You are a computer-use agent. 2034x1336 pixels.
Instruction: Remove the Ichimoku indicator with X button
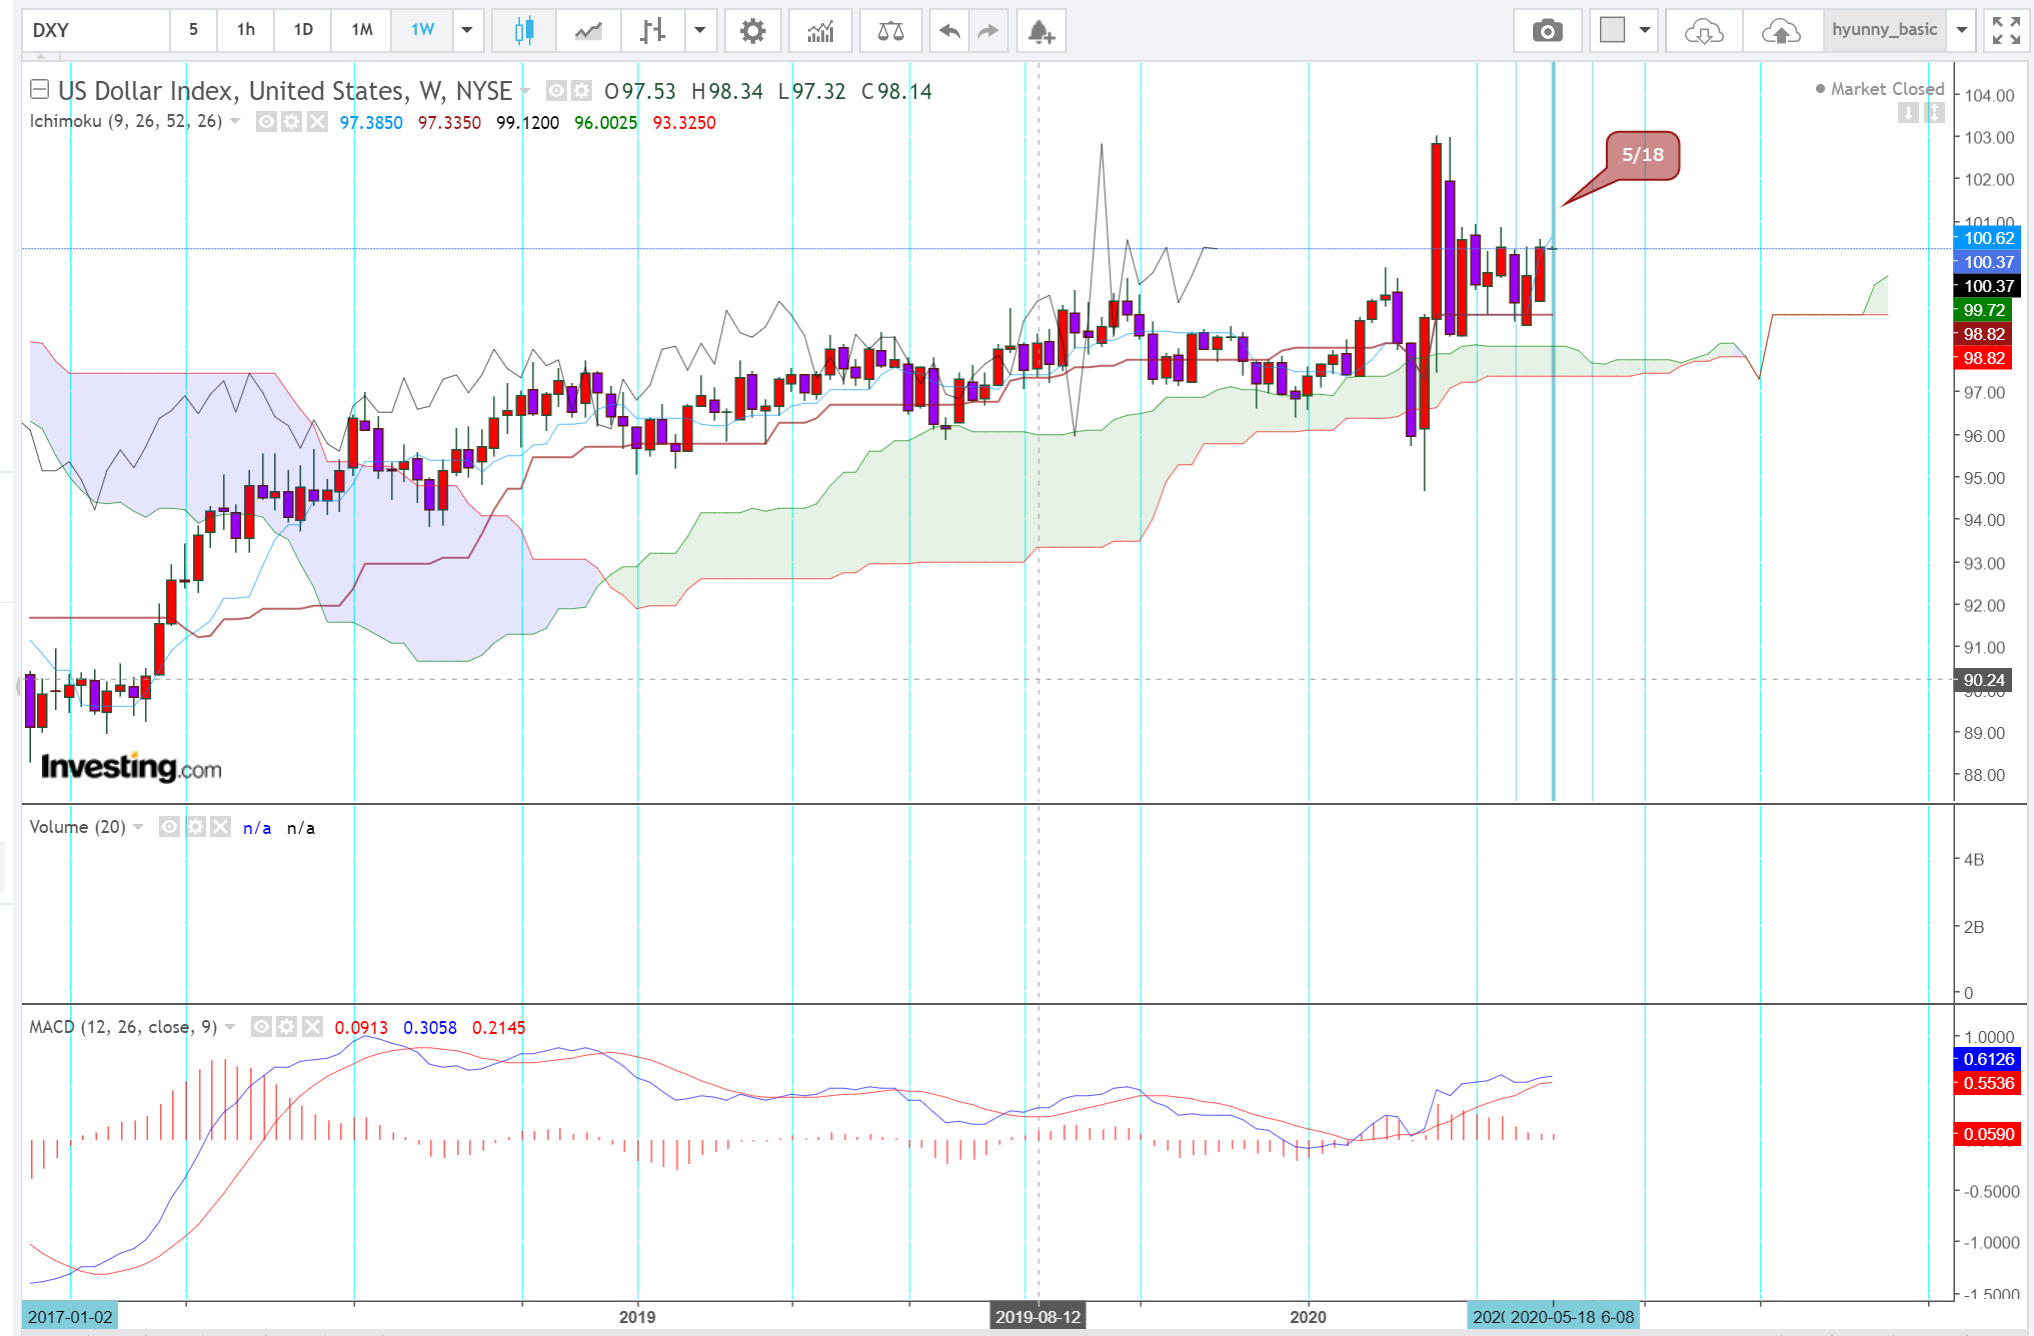click(x=317, y=122)
